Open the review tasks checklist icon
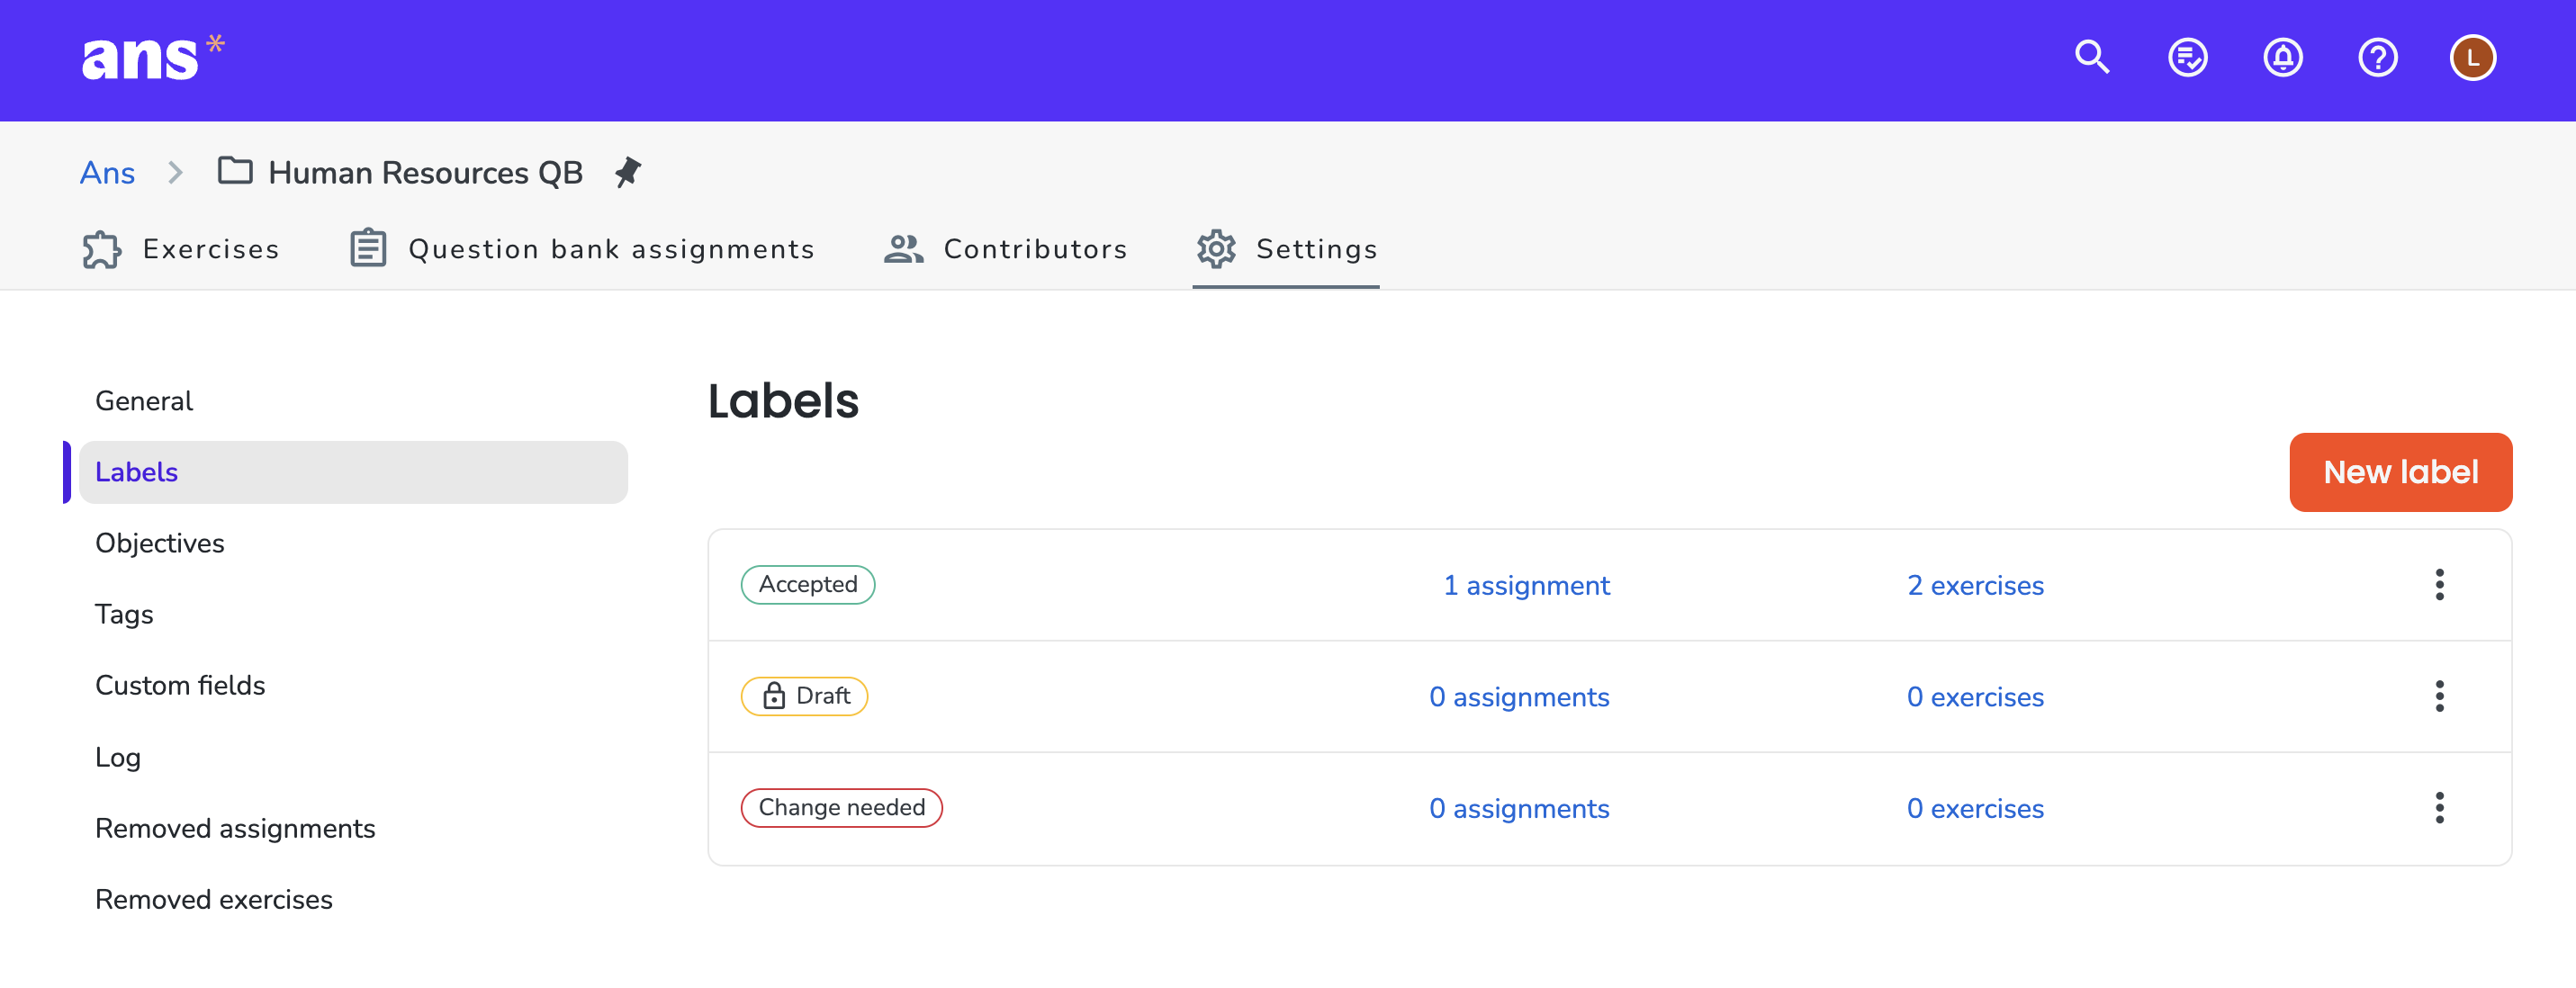The height and width of the screenshot is (988, 2576). click(x=2187, y=57)
